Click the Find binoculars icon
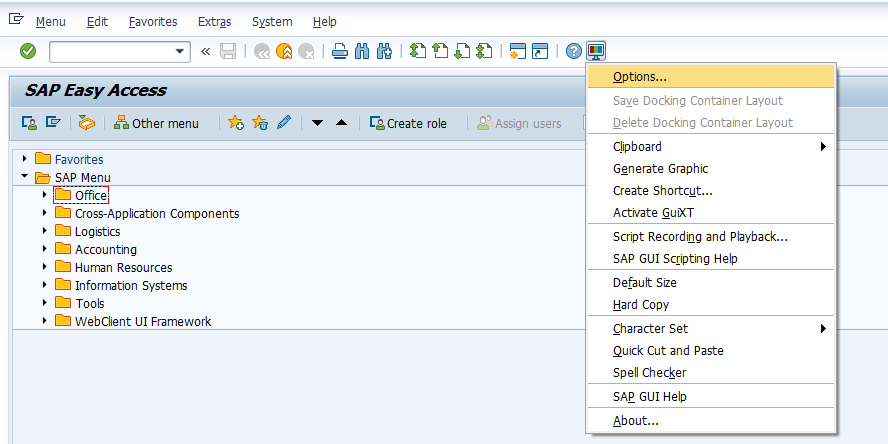Viewport: 888px width, 444px height. pyautogui.click(x=362, y=52)
